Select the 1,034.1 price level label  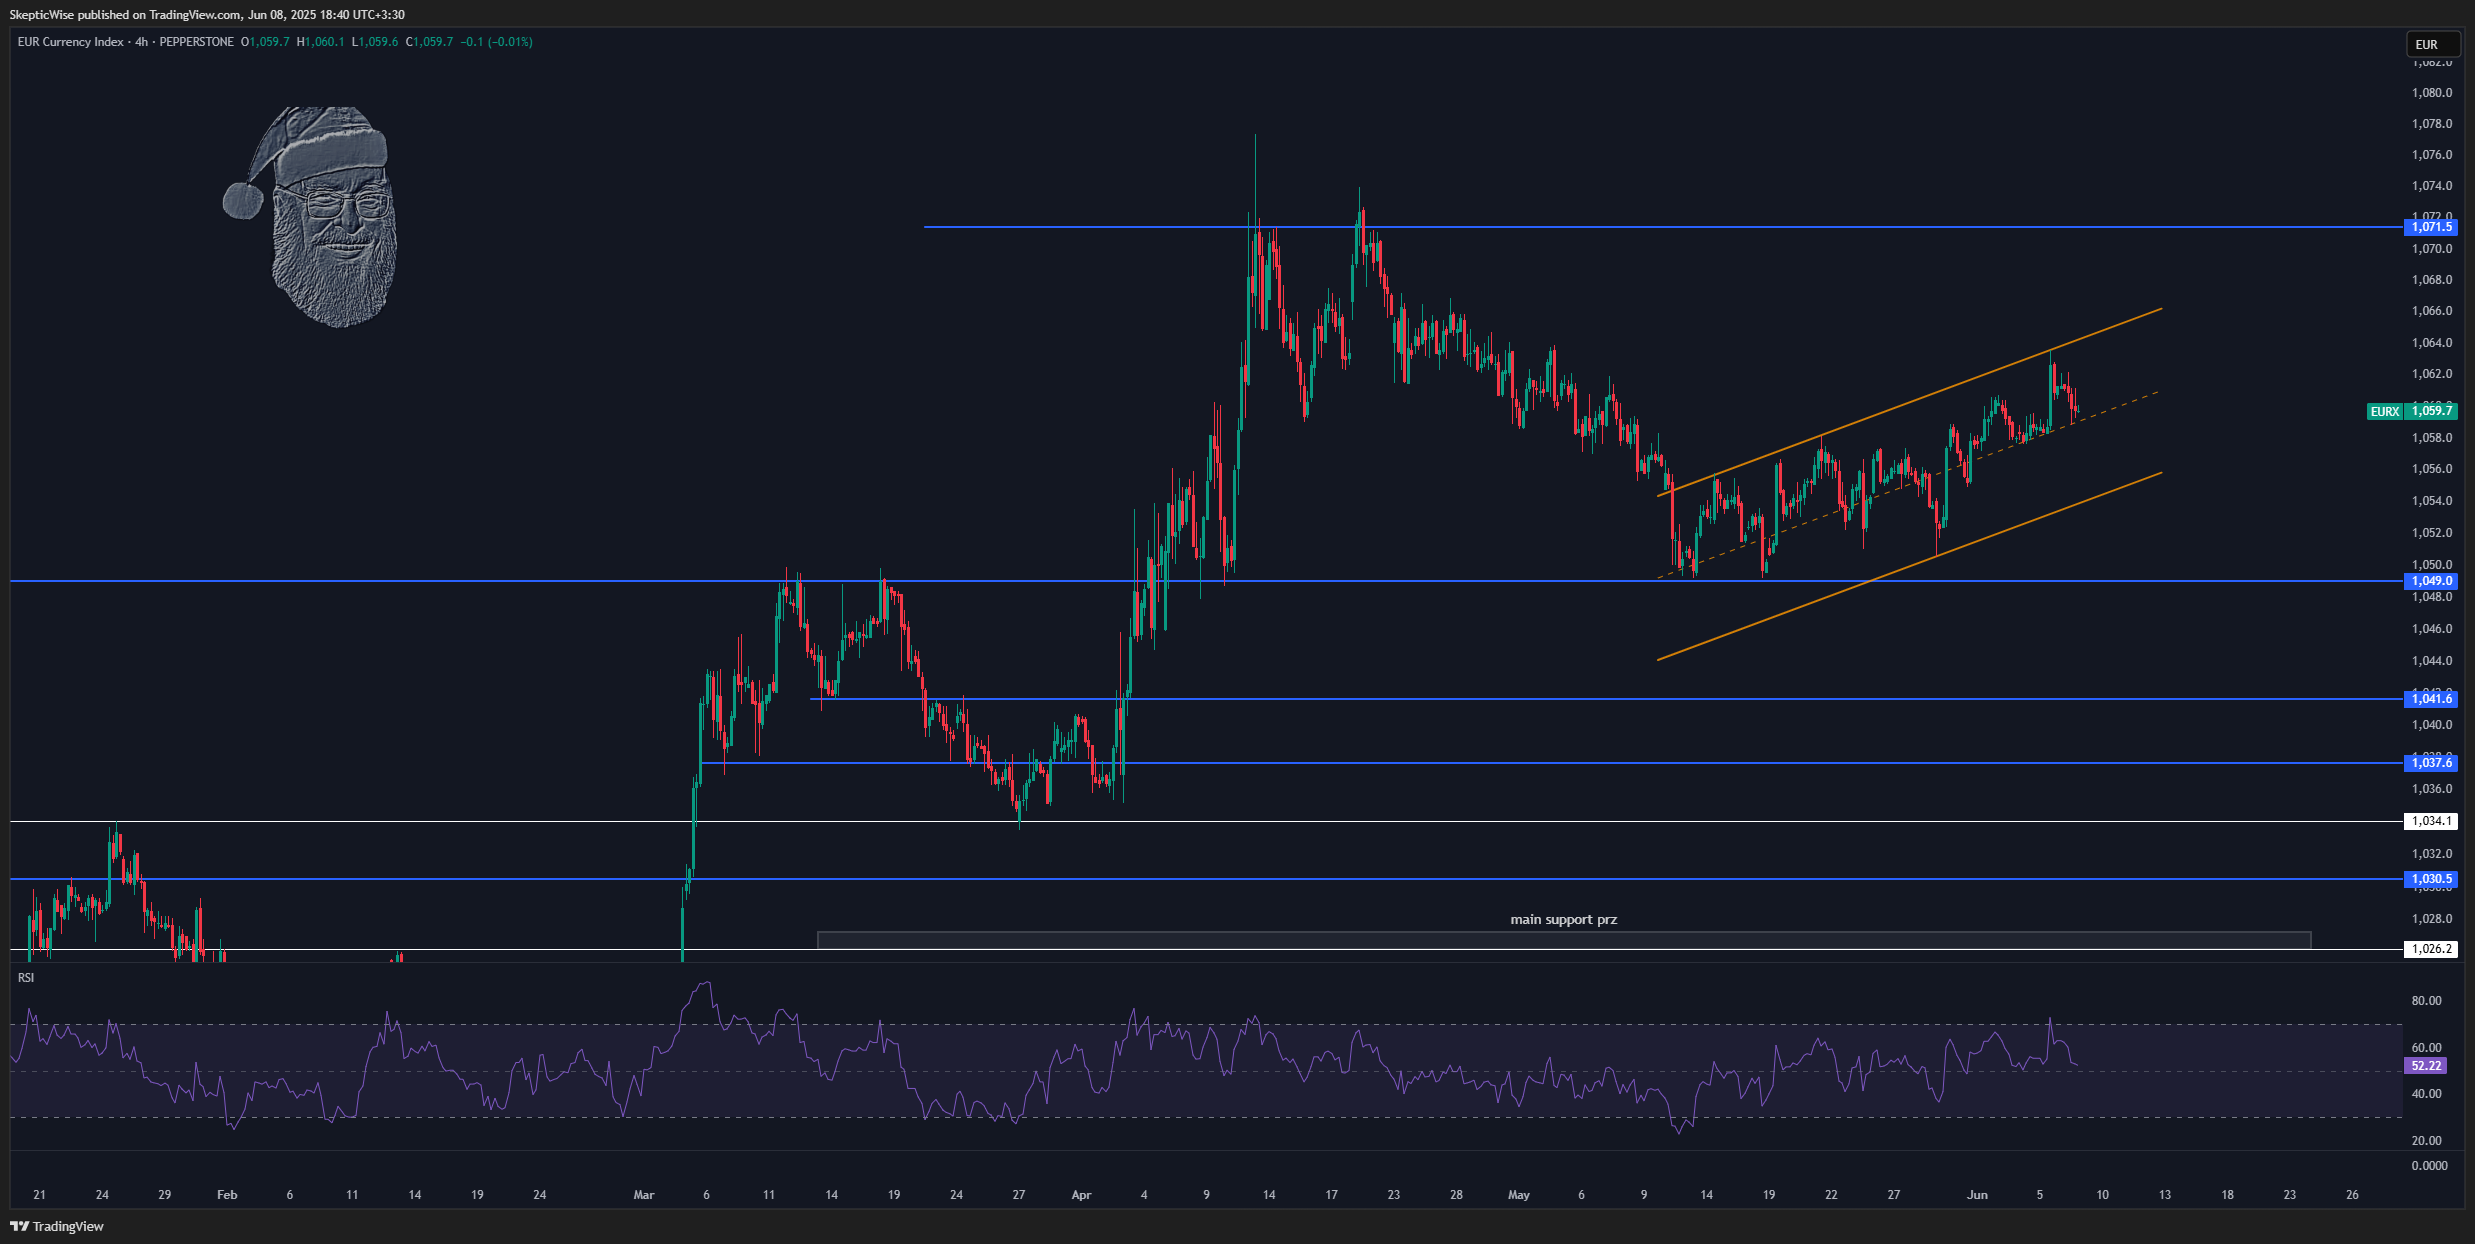(2431, 821)
